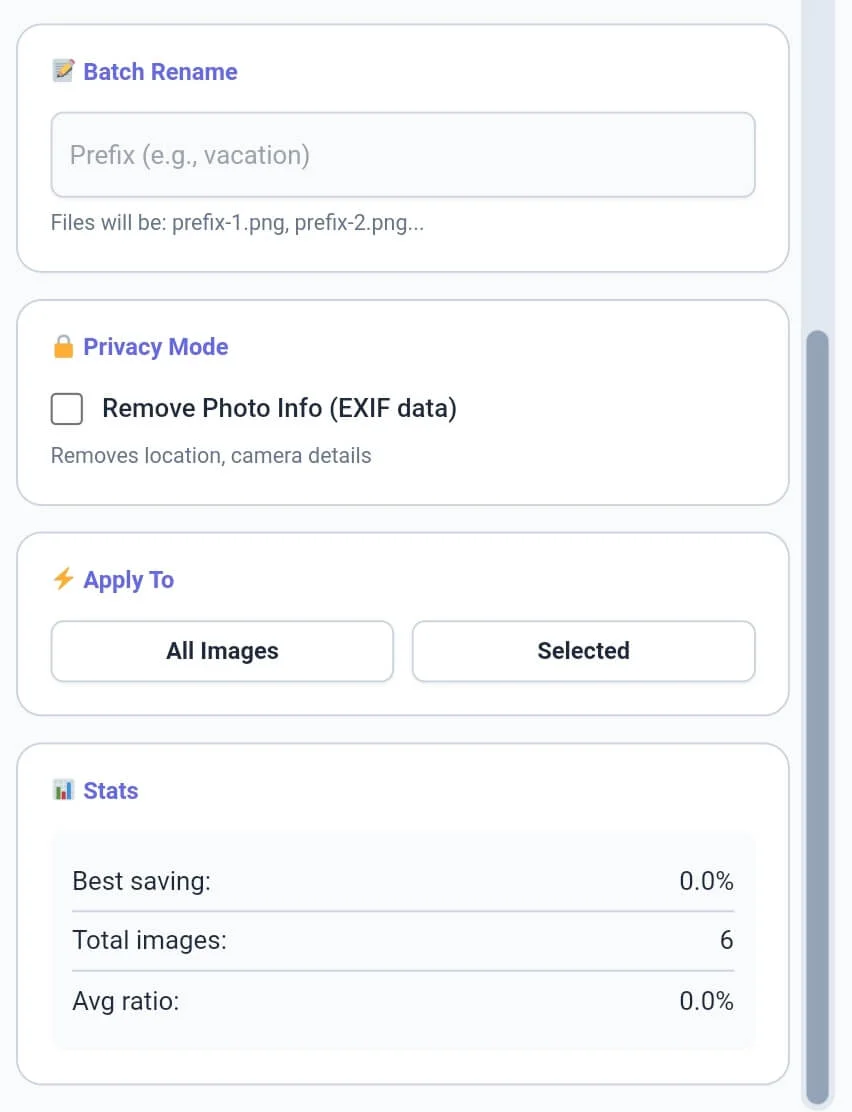Click the Batch Rename section heading

[x=160, y=72]
